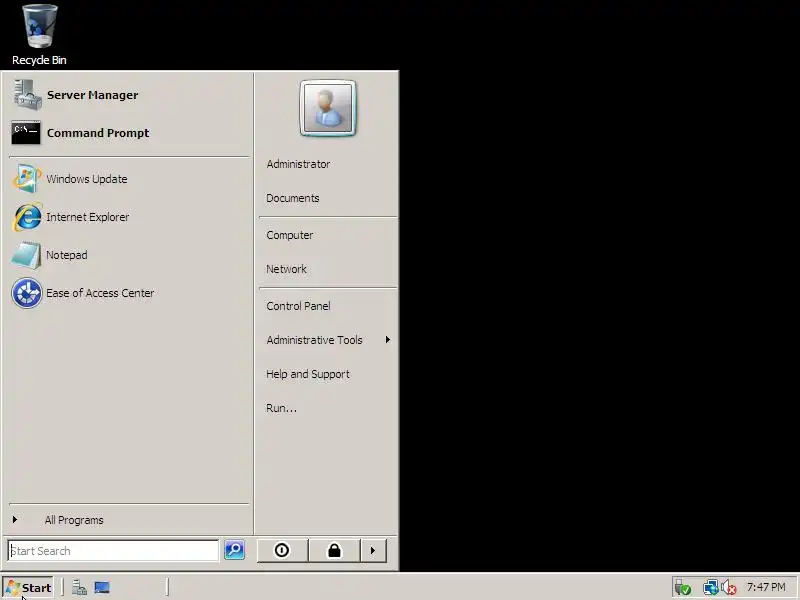800x600 pixels.
Task: Click the Ease of Access Center icon
Action: click(x=27, y=293)
